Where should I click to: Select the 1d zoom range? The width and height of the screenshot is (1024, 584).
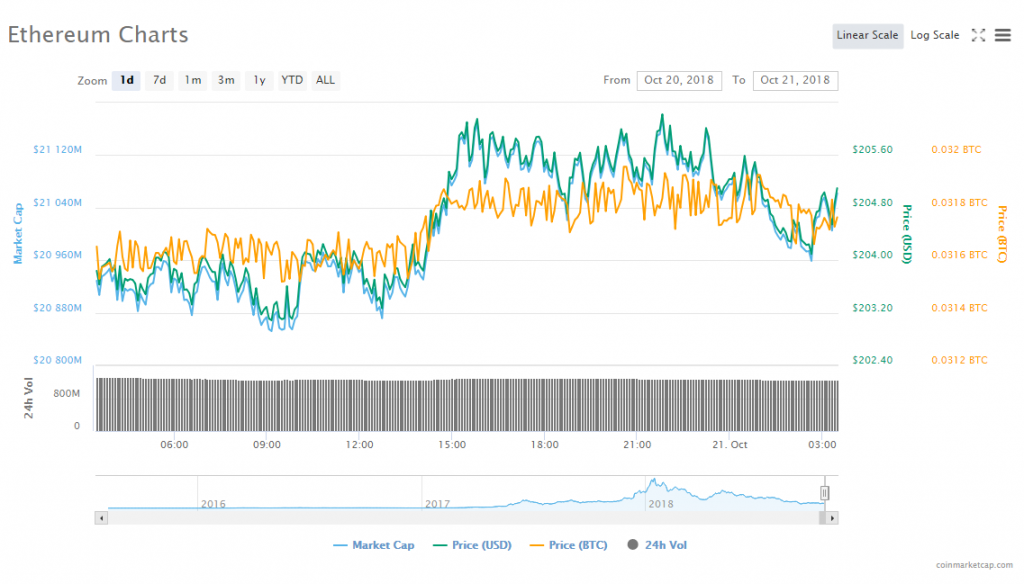click(126, 80)
